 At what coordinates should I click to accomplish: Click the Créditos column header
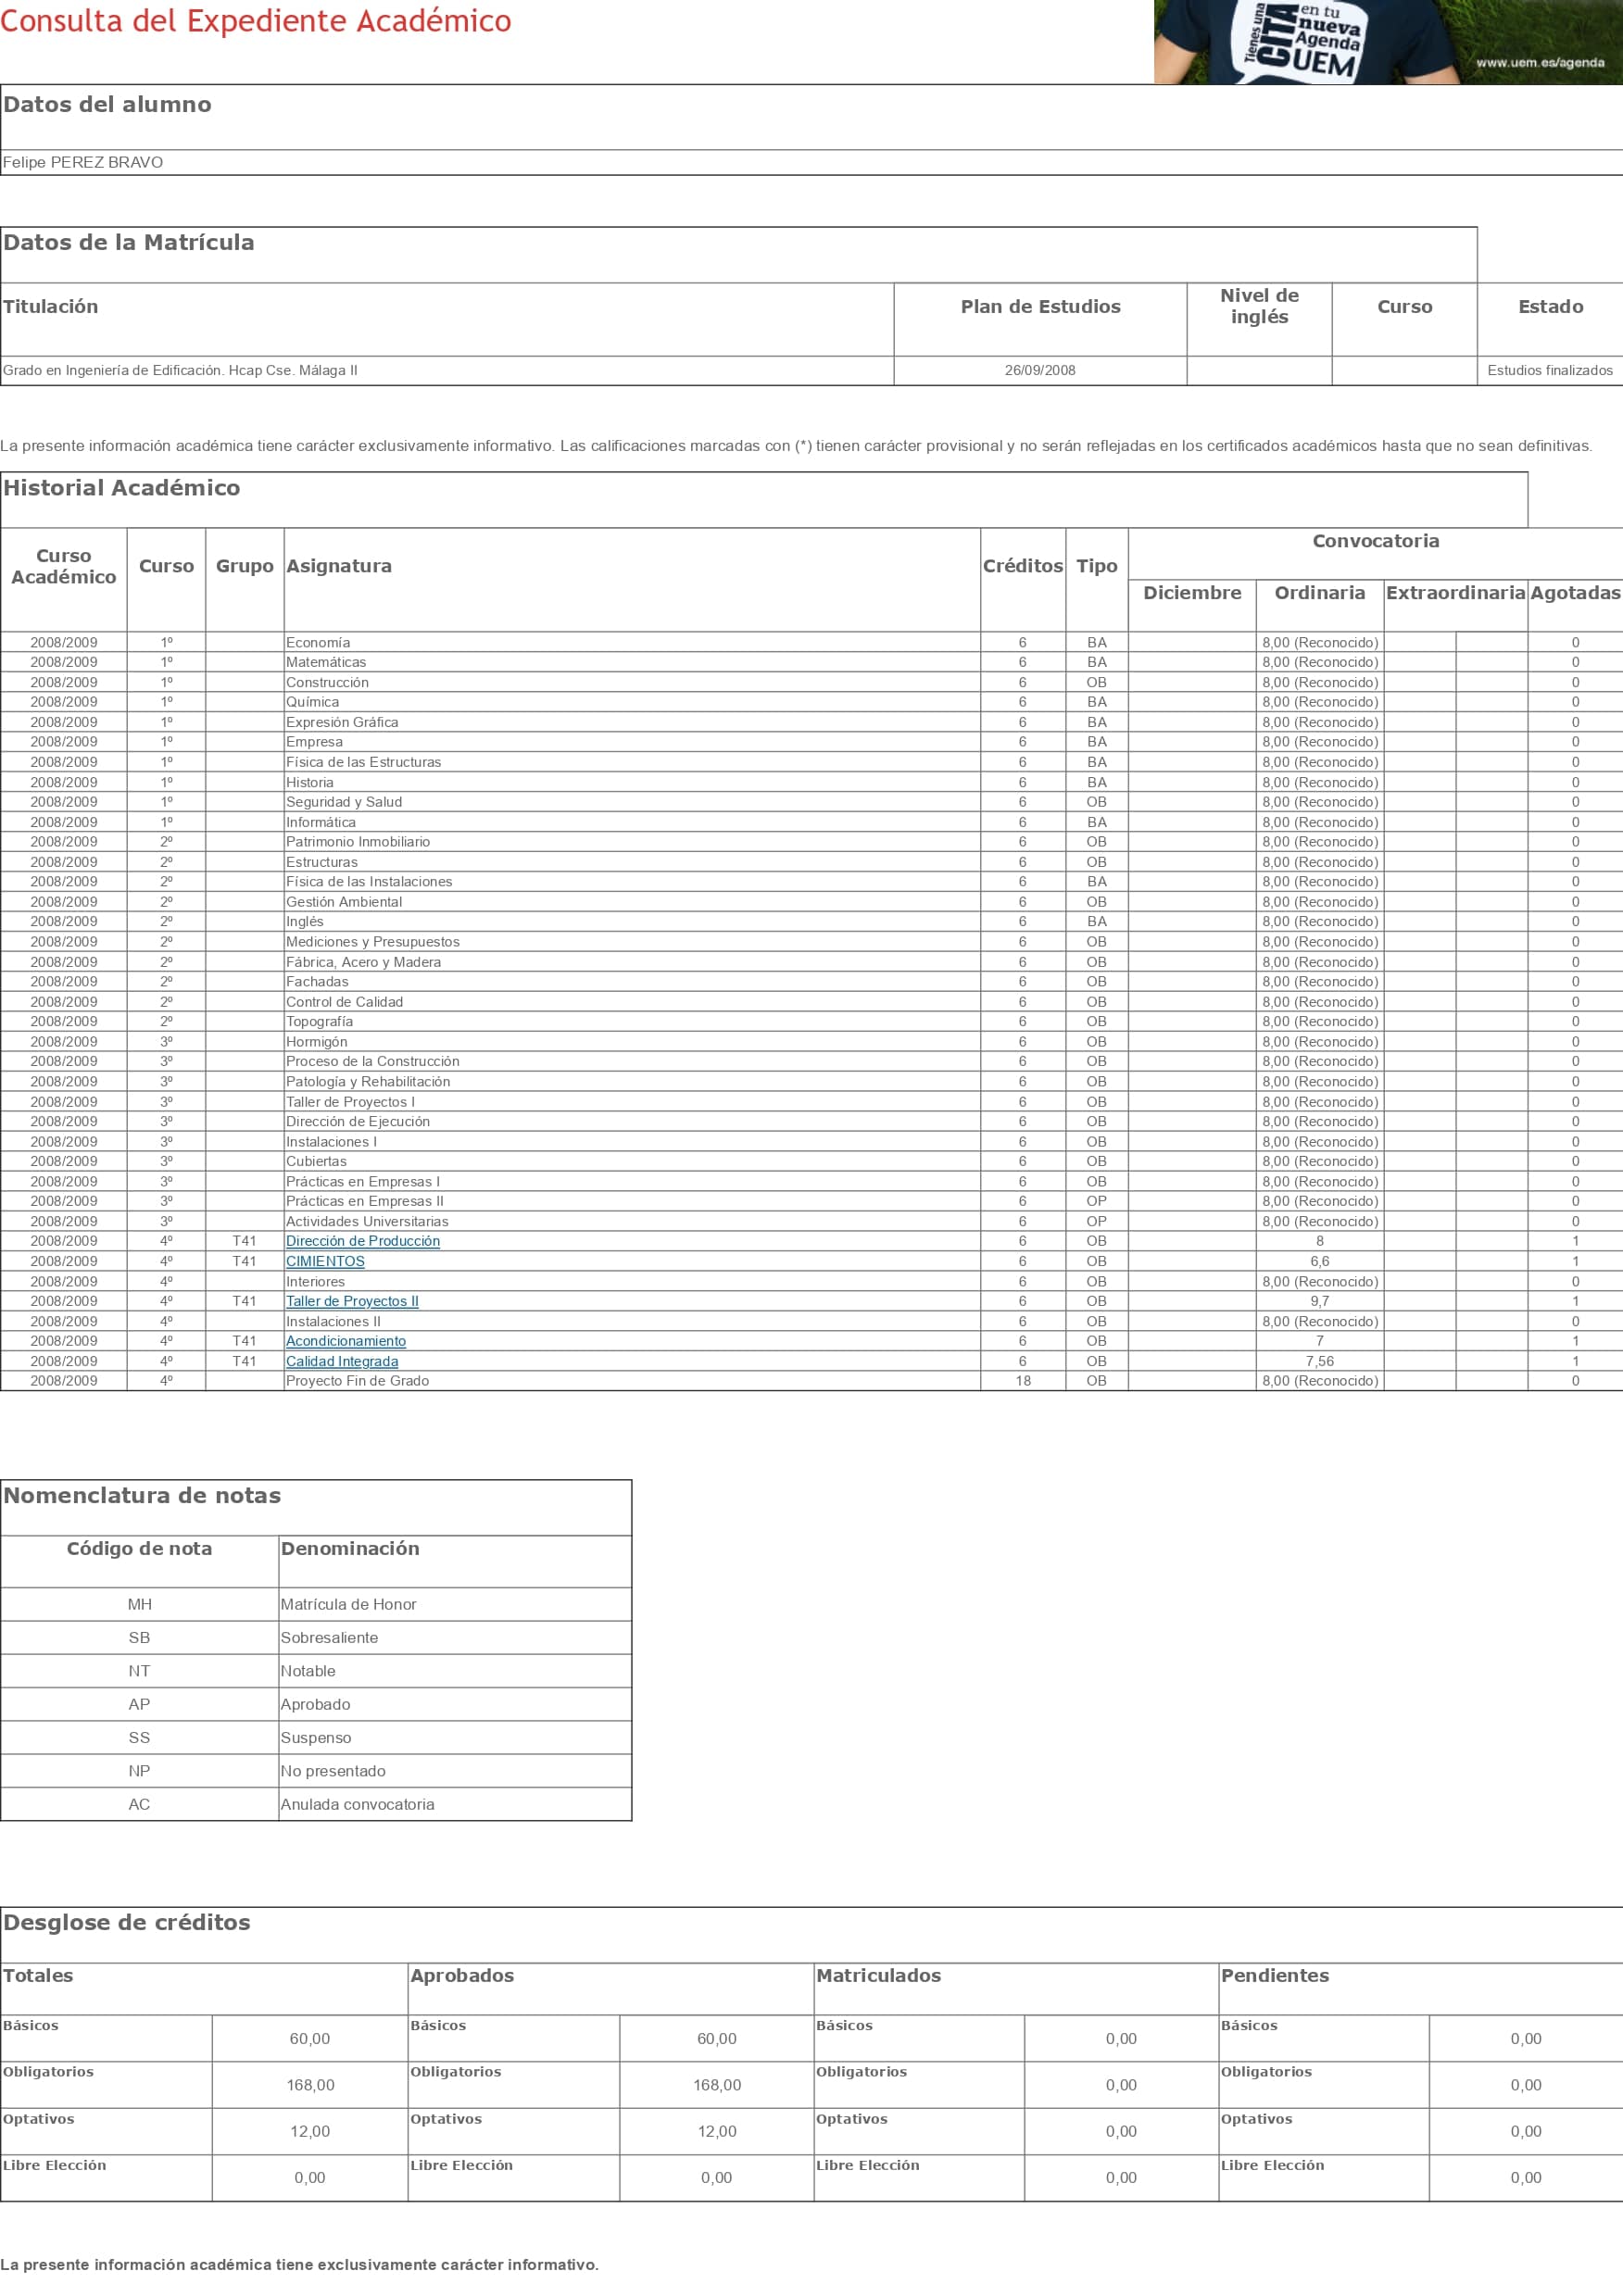pos(1022,566)
